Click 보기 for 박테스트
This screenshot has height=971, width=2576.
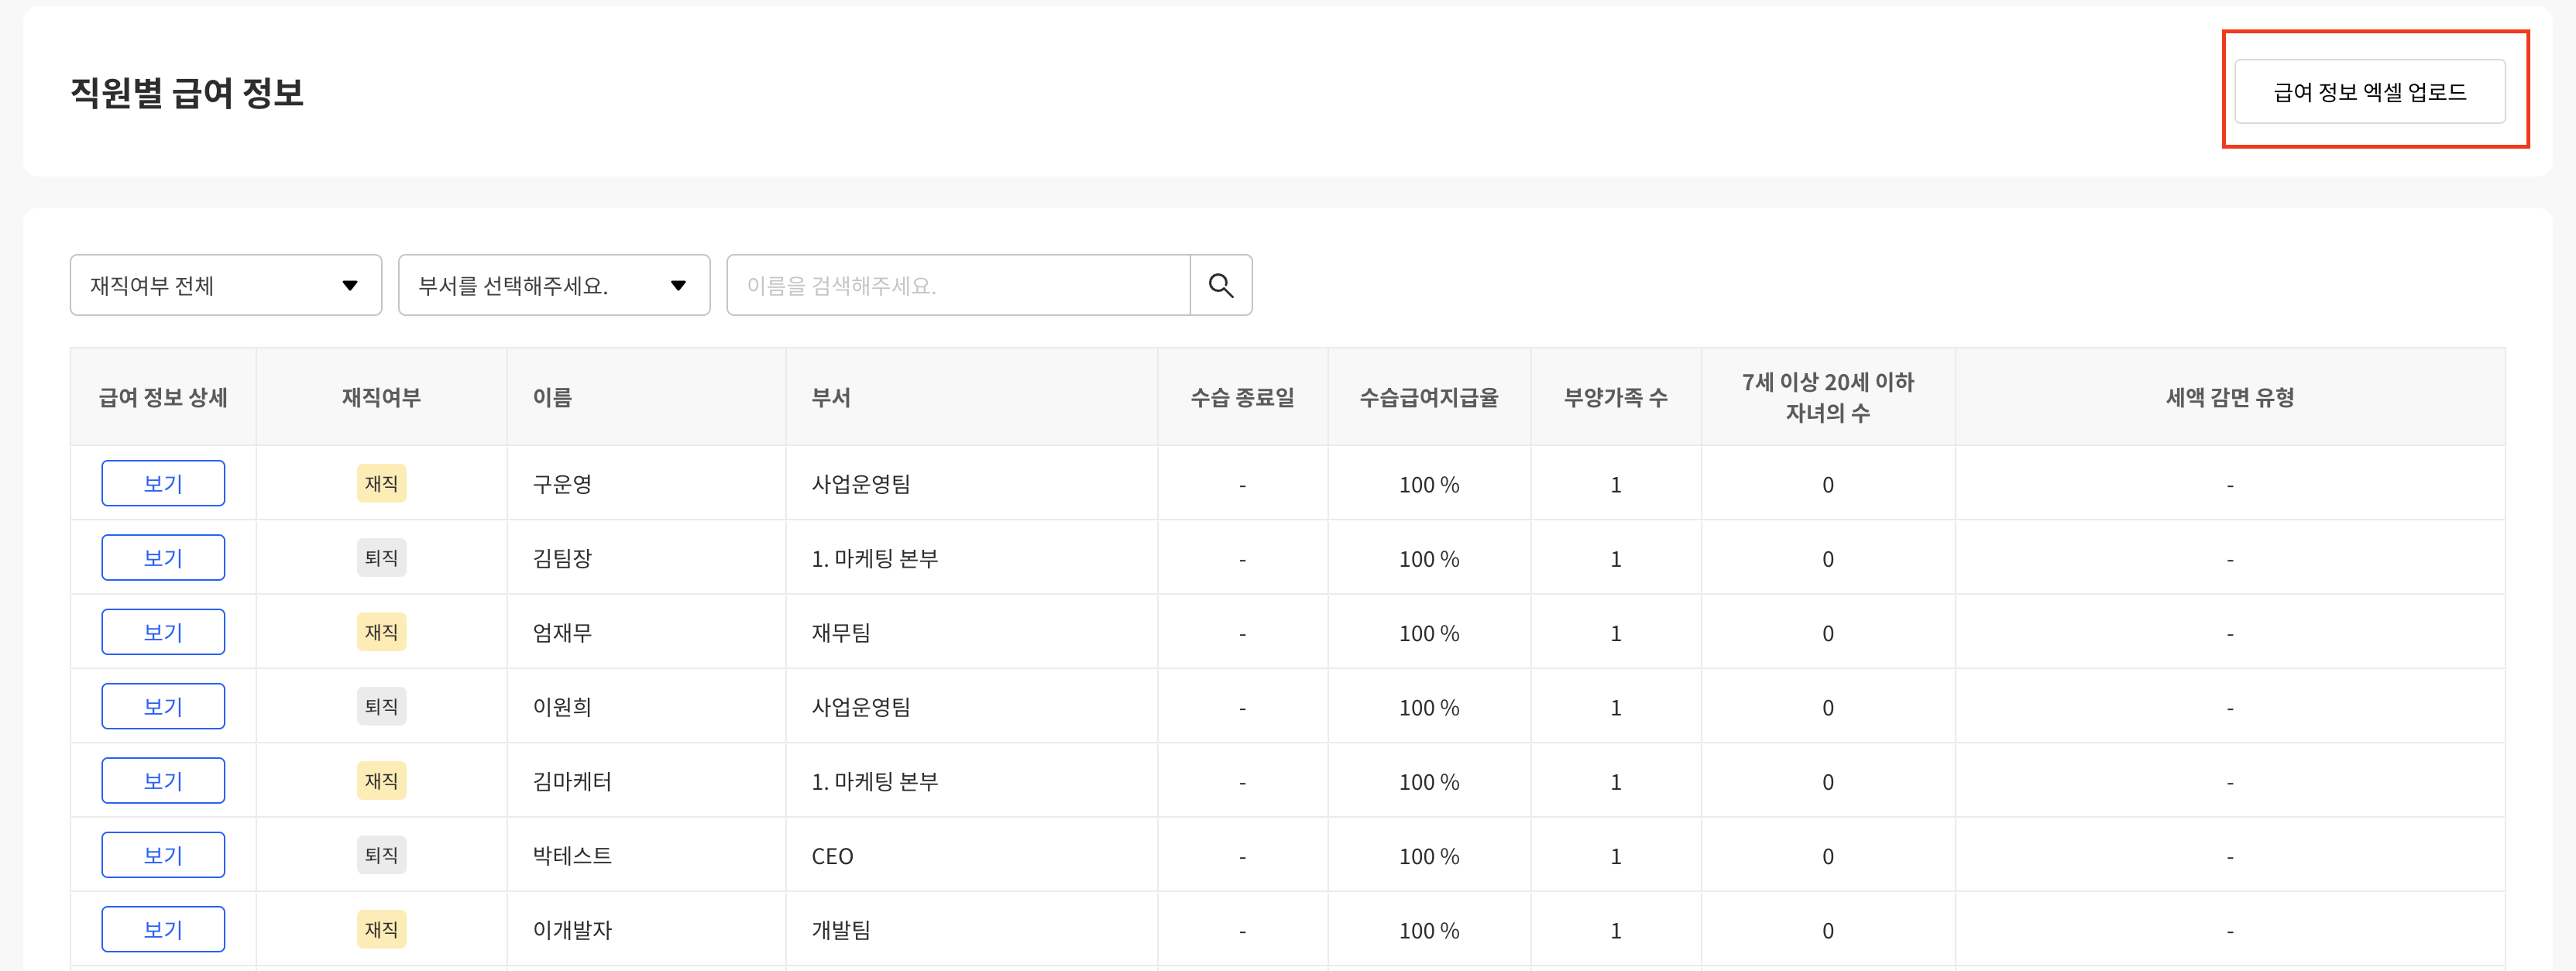pos(163,855)
